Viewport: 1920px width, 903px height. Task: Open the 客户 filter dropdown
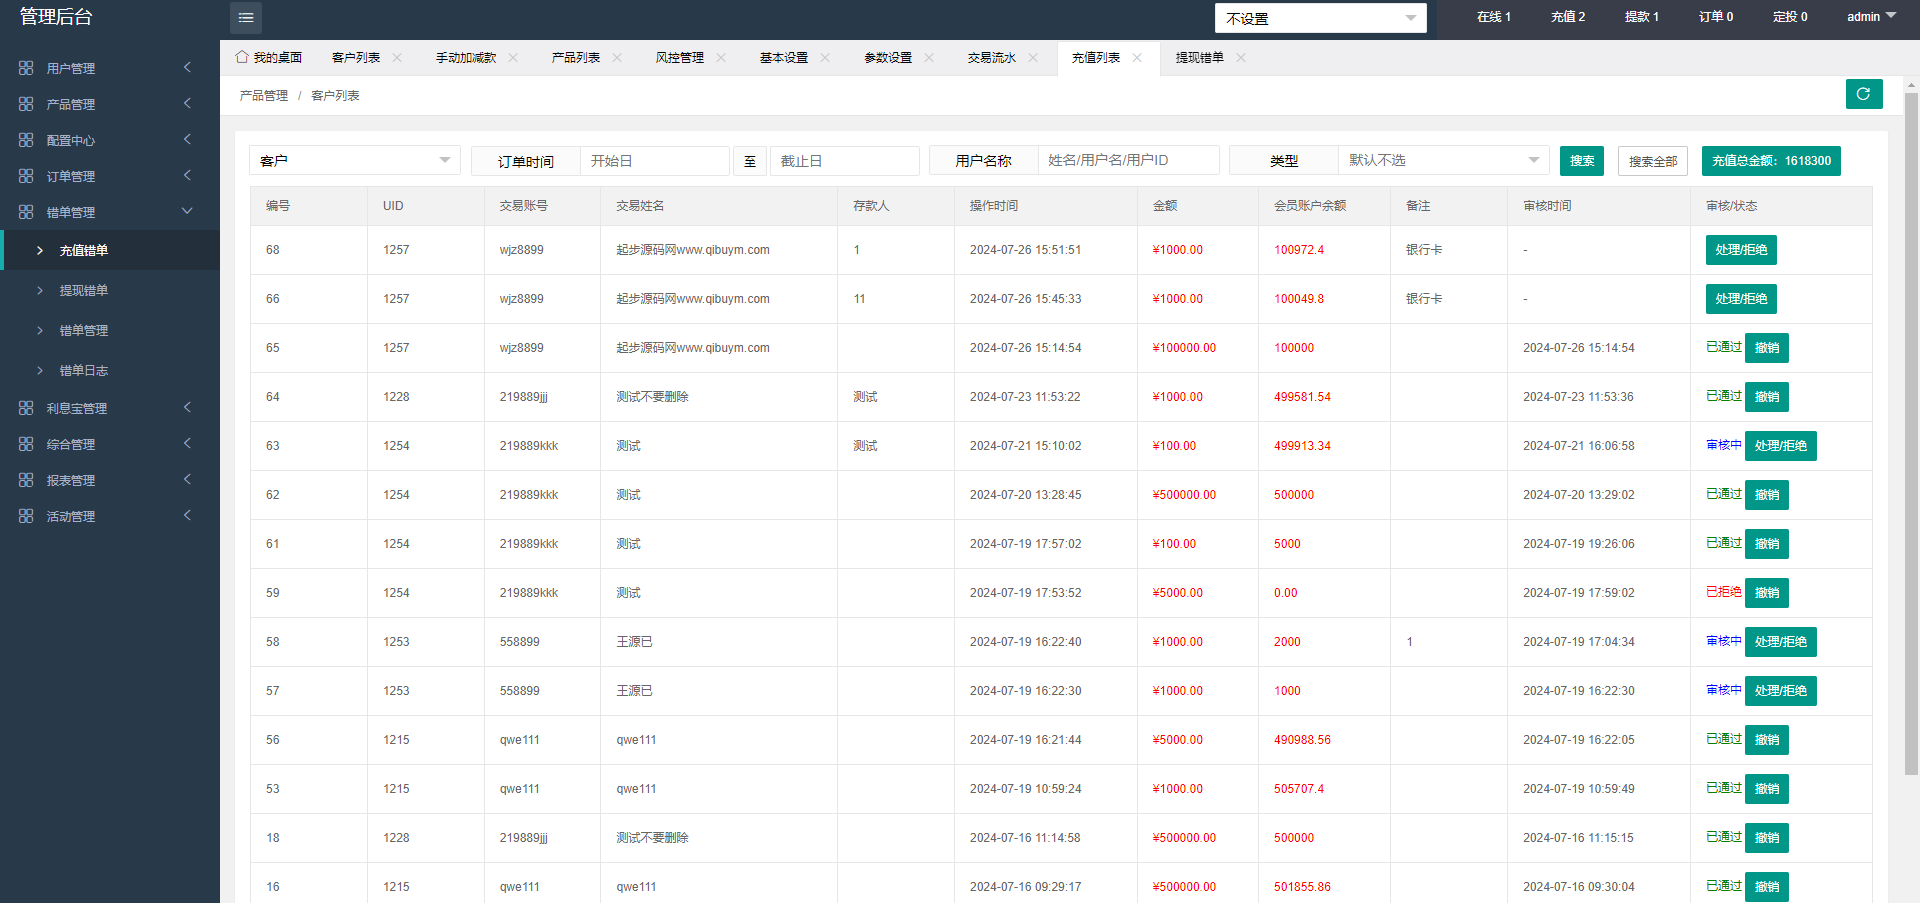(x=354, y=161)
